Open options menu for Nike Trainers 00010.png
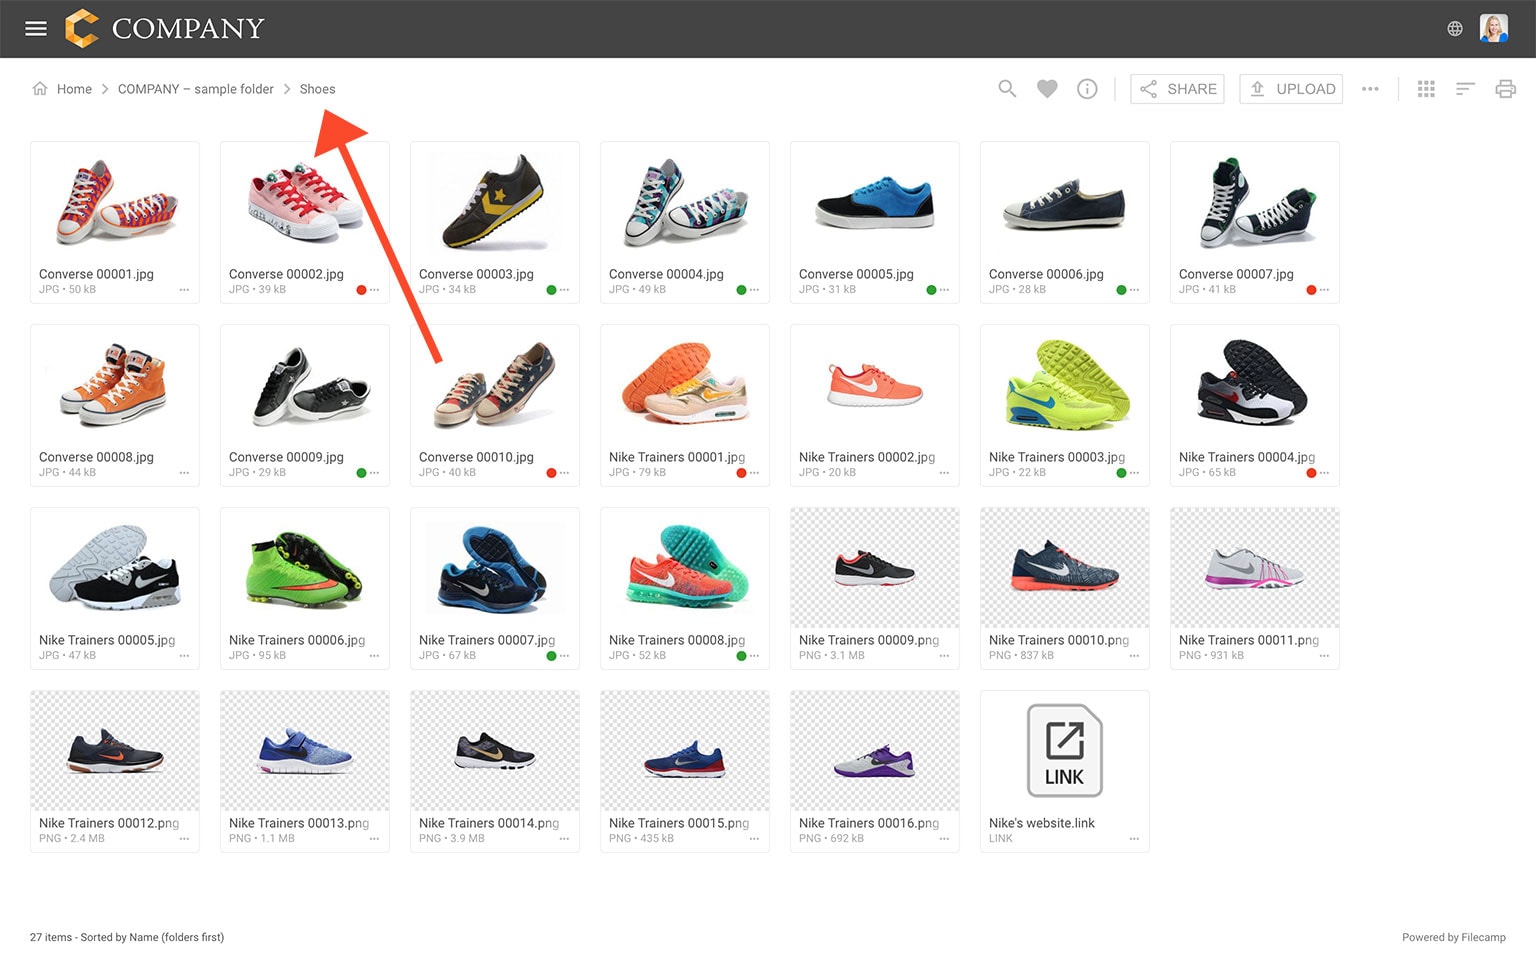The height and width of the screenshot is (959, 1536). click(1134, 656)
